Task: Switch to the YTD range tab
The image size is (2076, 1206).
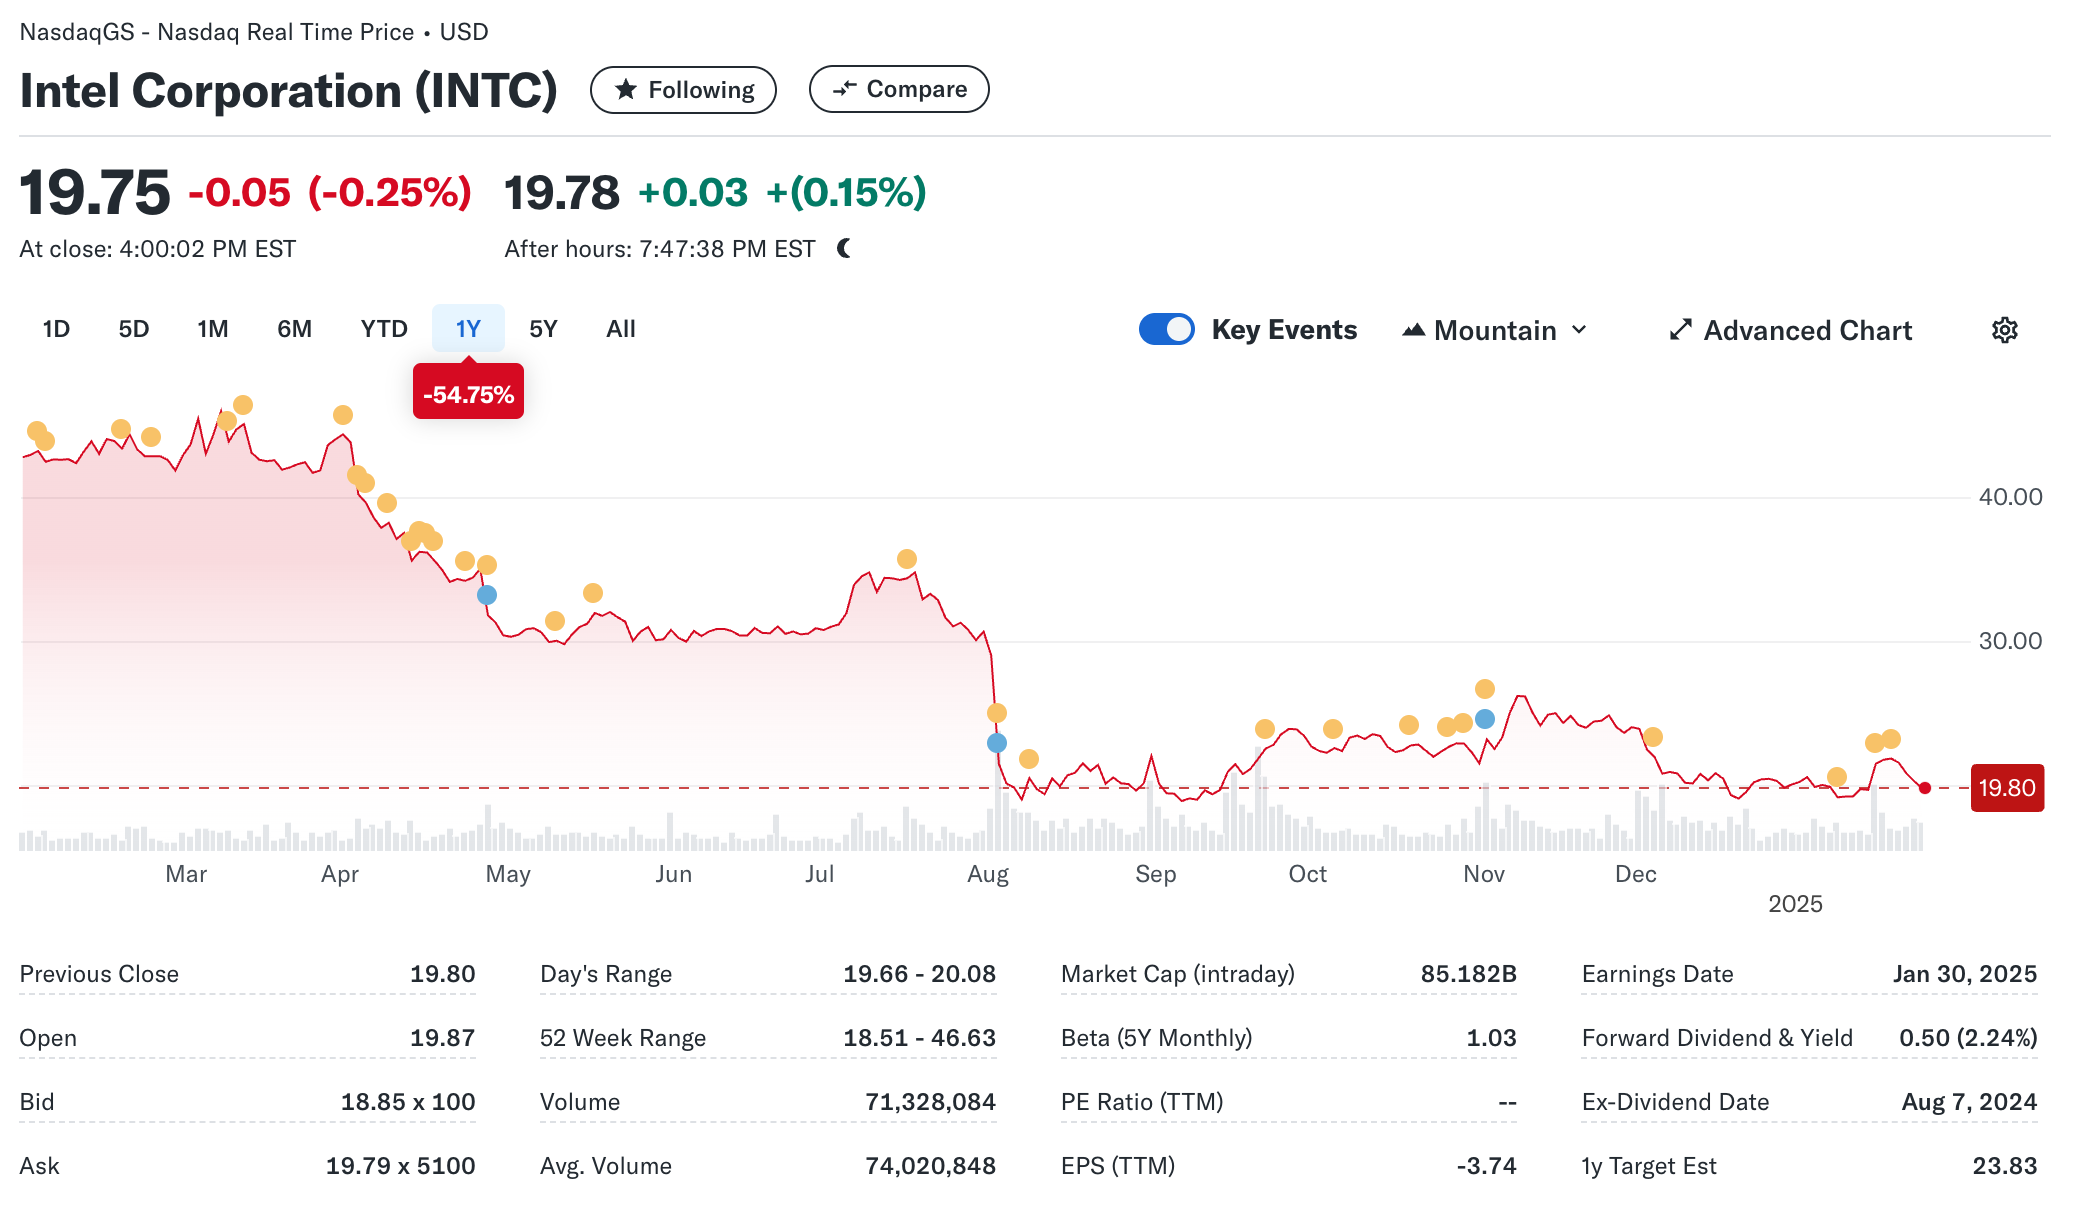Action: tap(384, 329)
